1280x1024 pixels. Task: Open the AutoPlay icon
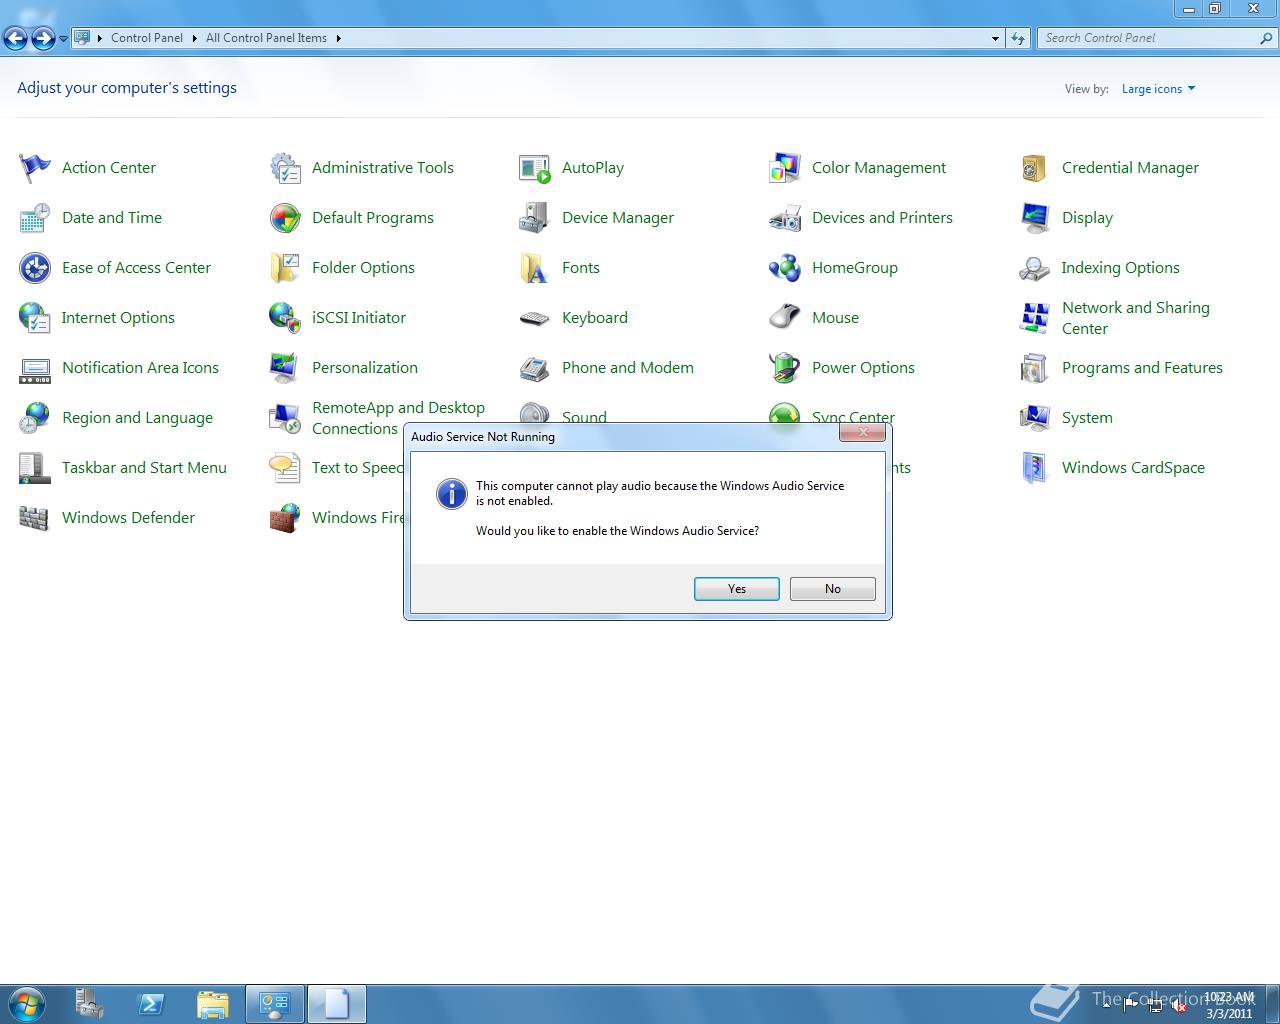coord(535,168)
